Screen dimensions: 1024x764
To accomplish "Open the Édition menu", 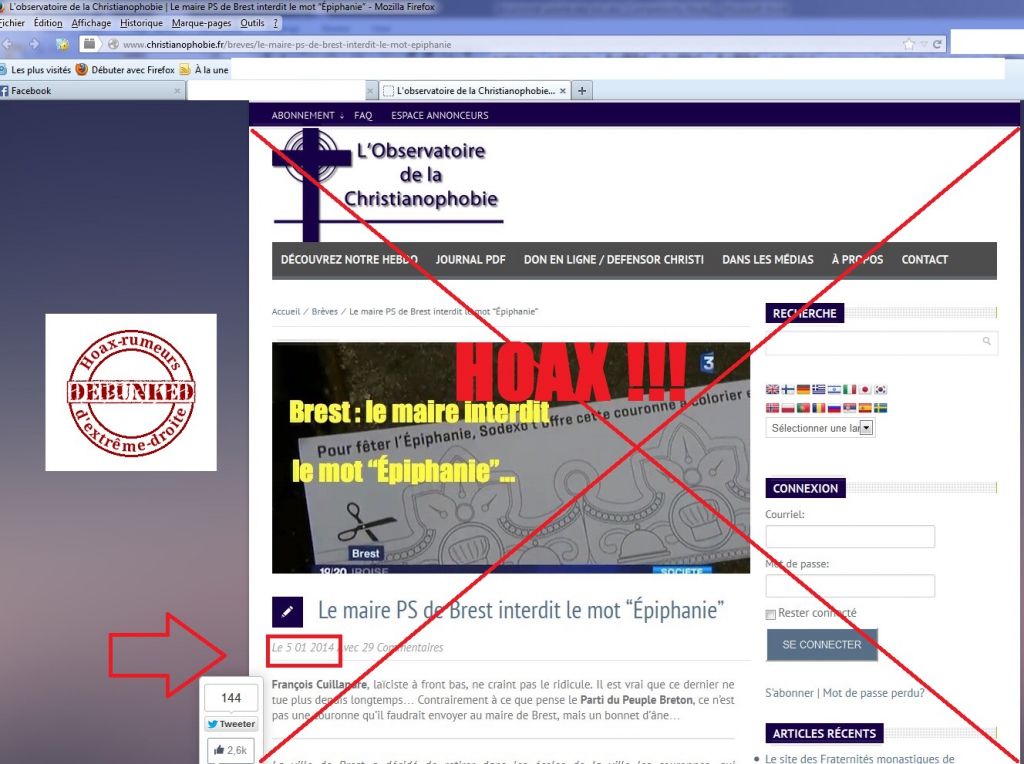I will [x=48, y=23].
